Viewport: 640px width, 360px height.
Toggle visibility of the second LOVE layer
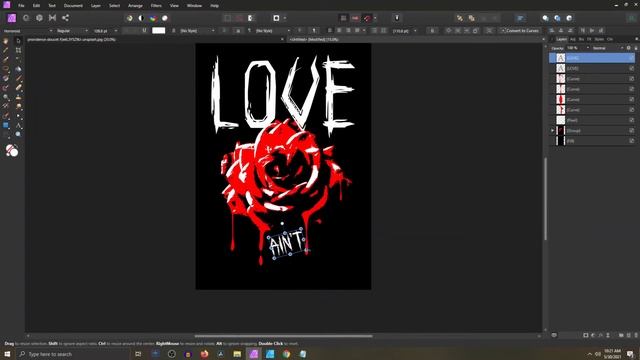(631, 68)
